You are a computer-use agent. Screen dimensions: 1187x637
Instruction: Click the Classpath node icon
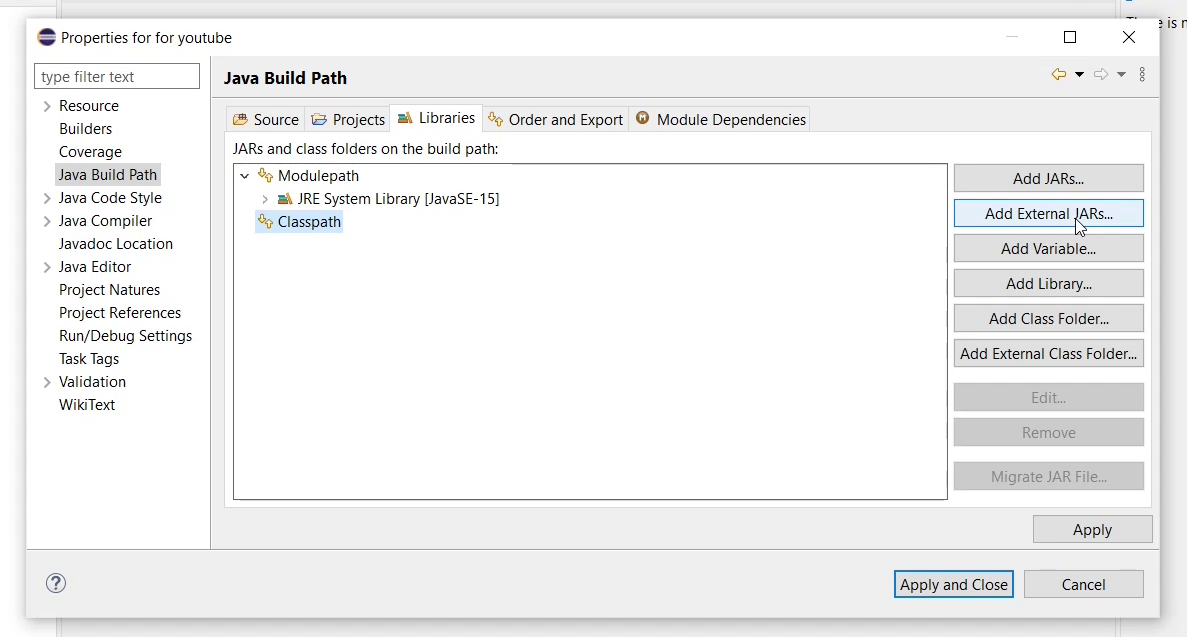coord(265,222)
